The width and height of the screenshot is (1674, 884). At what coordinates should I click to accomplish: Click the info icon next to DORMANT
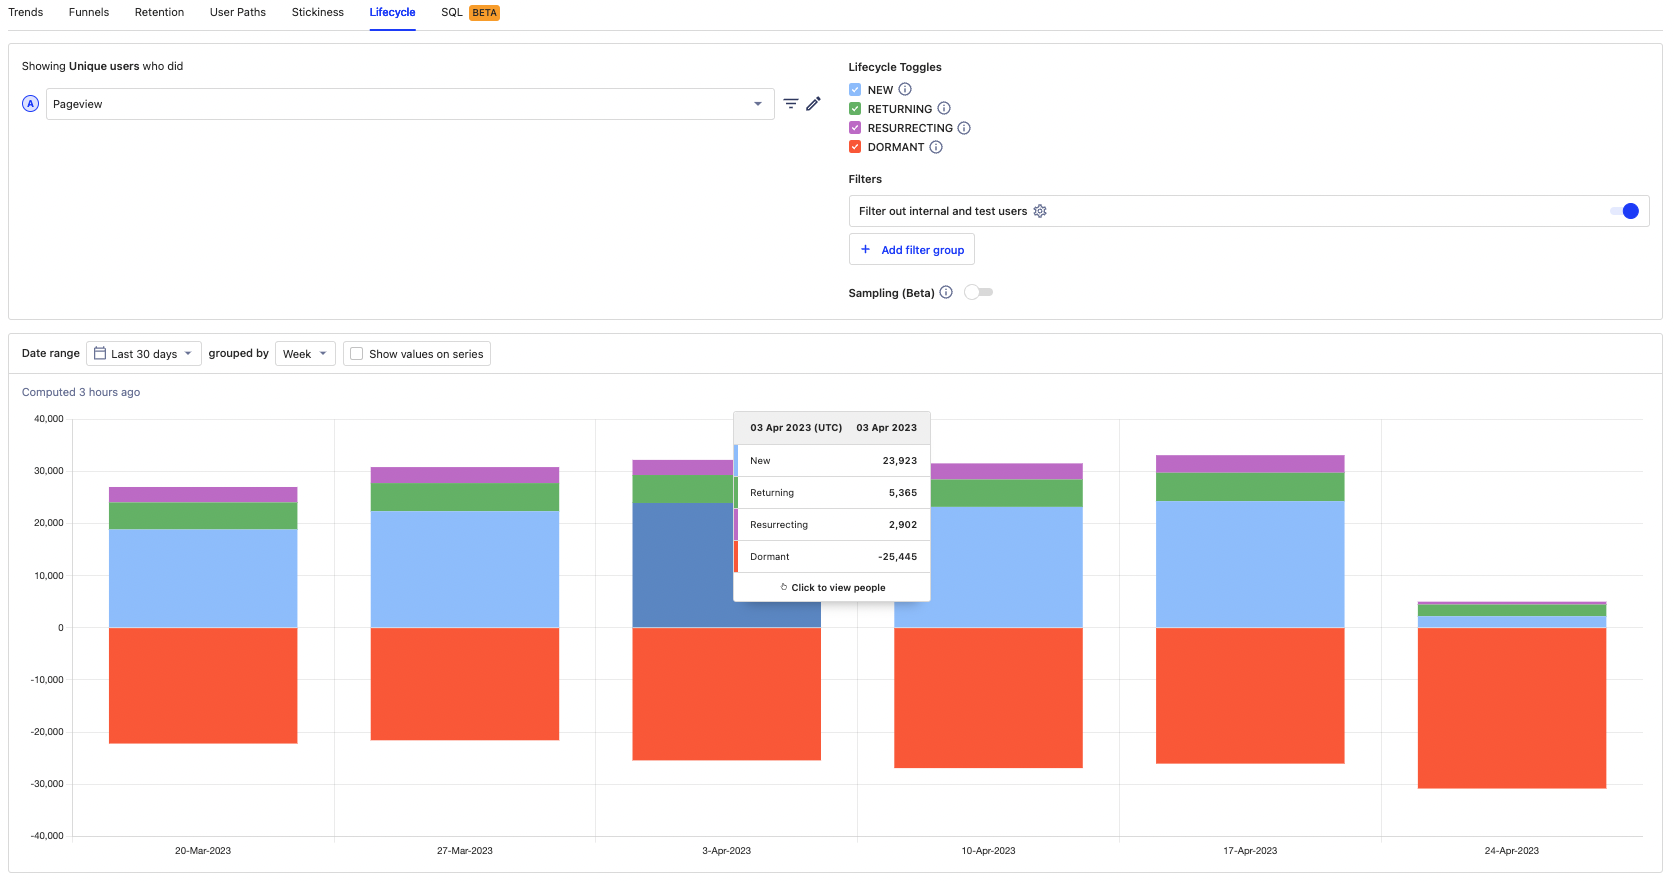(x=936, y=147)
